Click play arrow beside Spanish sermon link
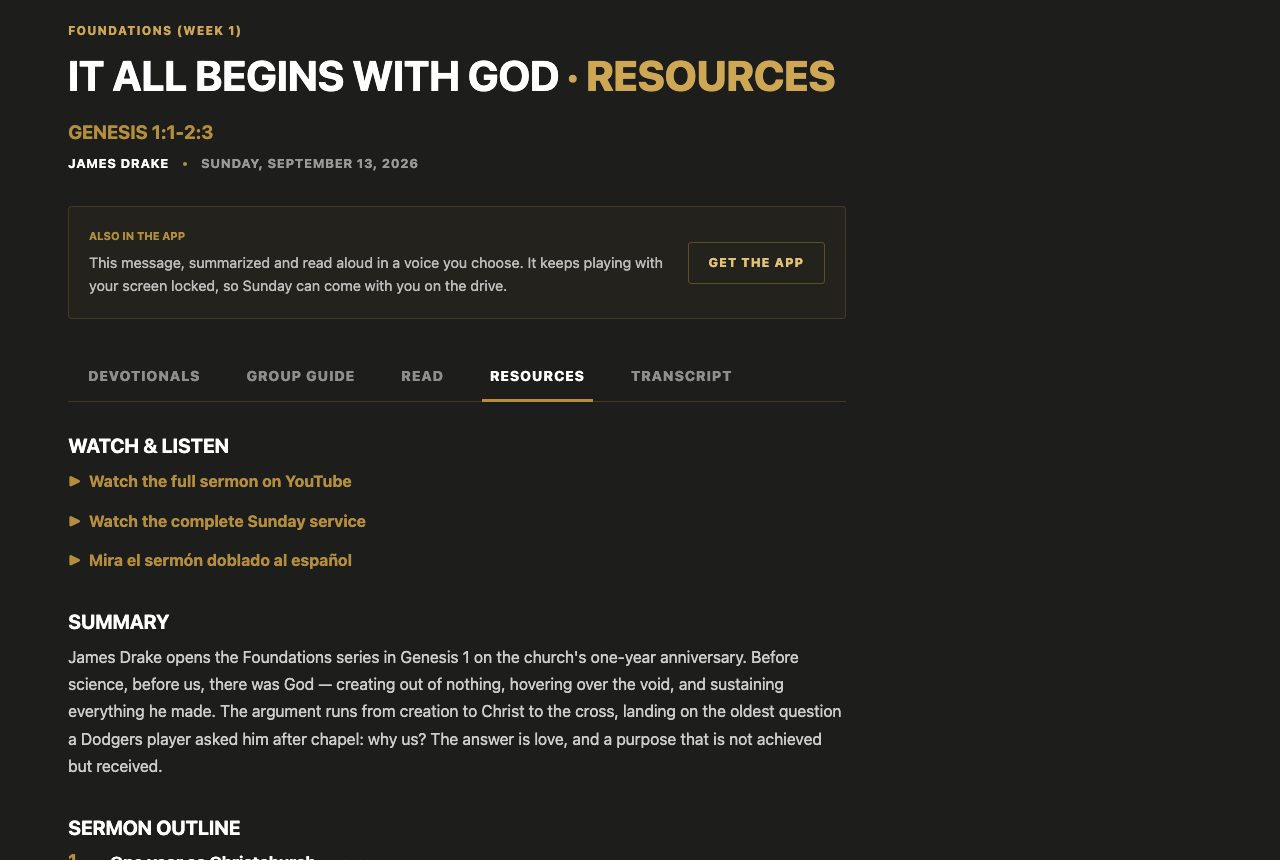The image size is (1280, 860). (x=74, y=560)
